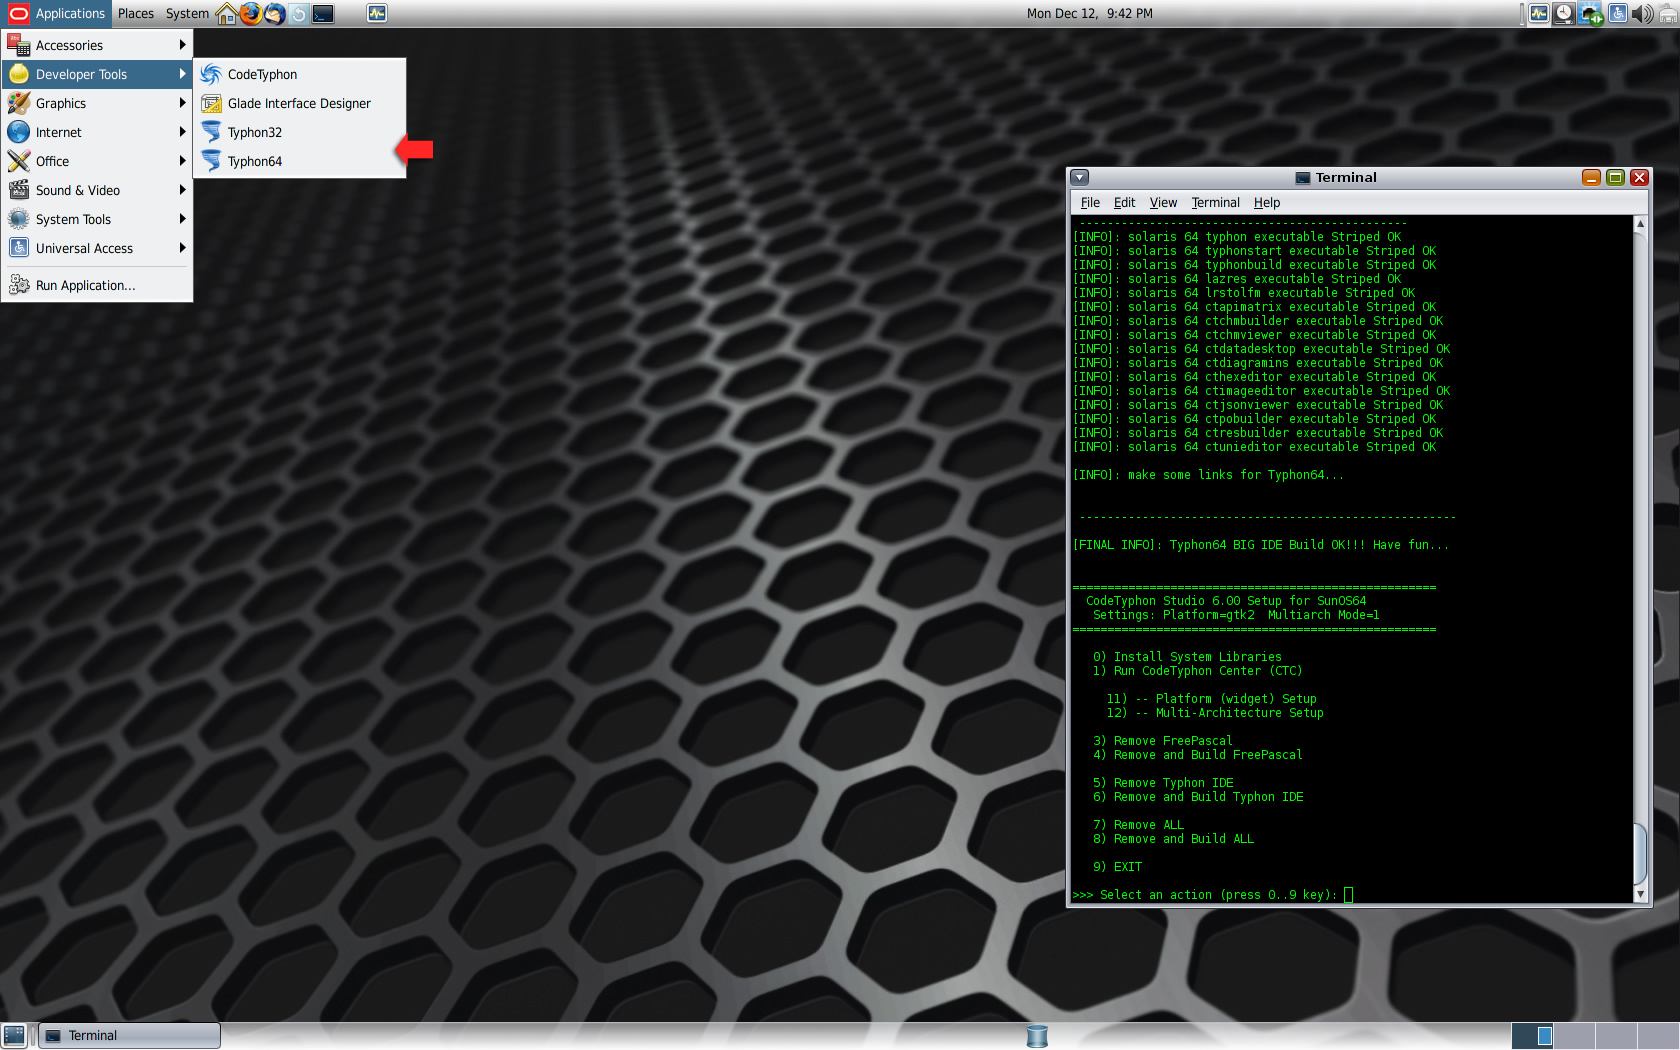Open the Places menu
The height and width of the screenshot is (1050, 1680).
tap(136, 13)
